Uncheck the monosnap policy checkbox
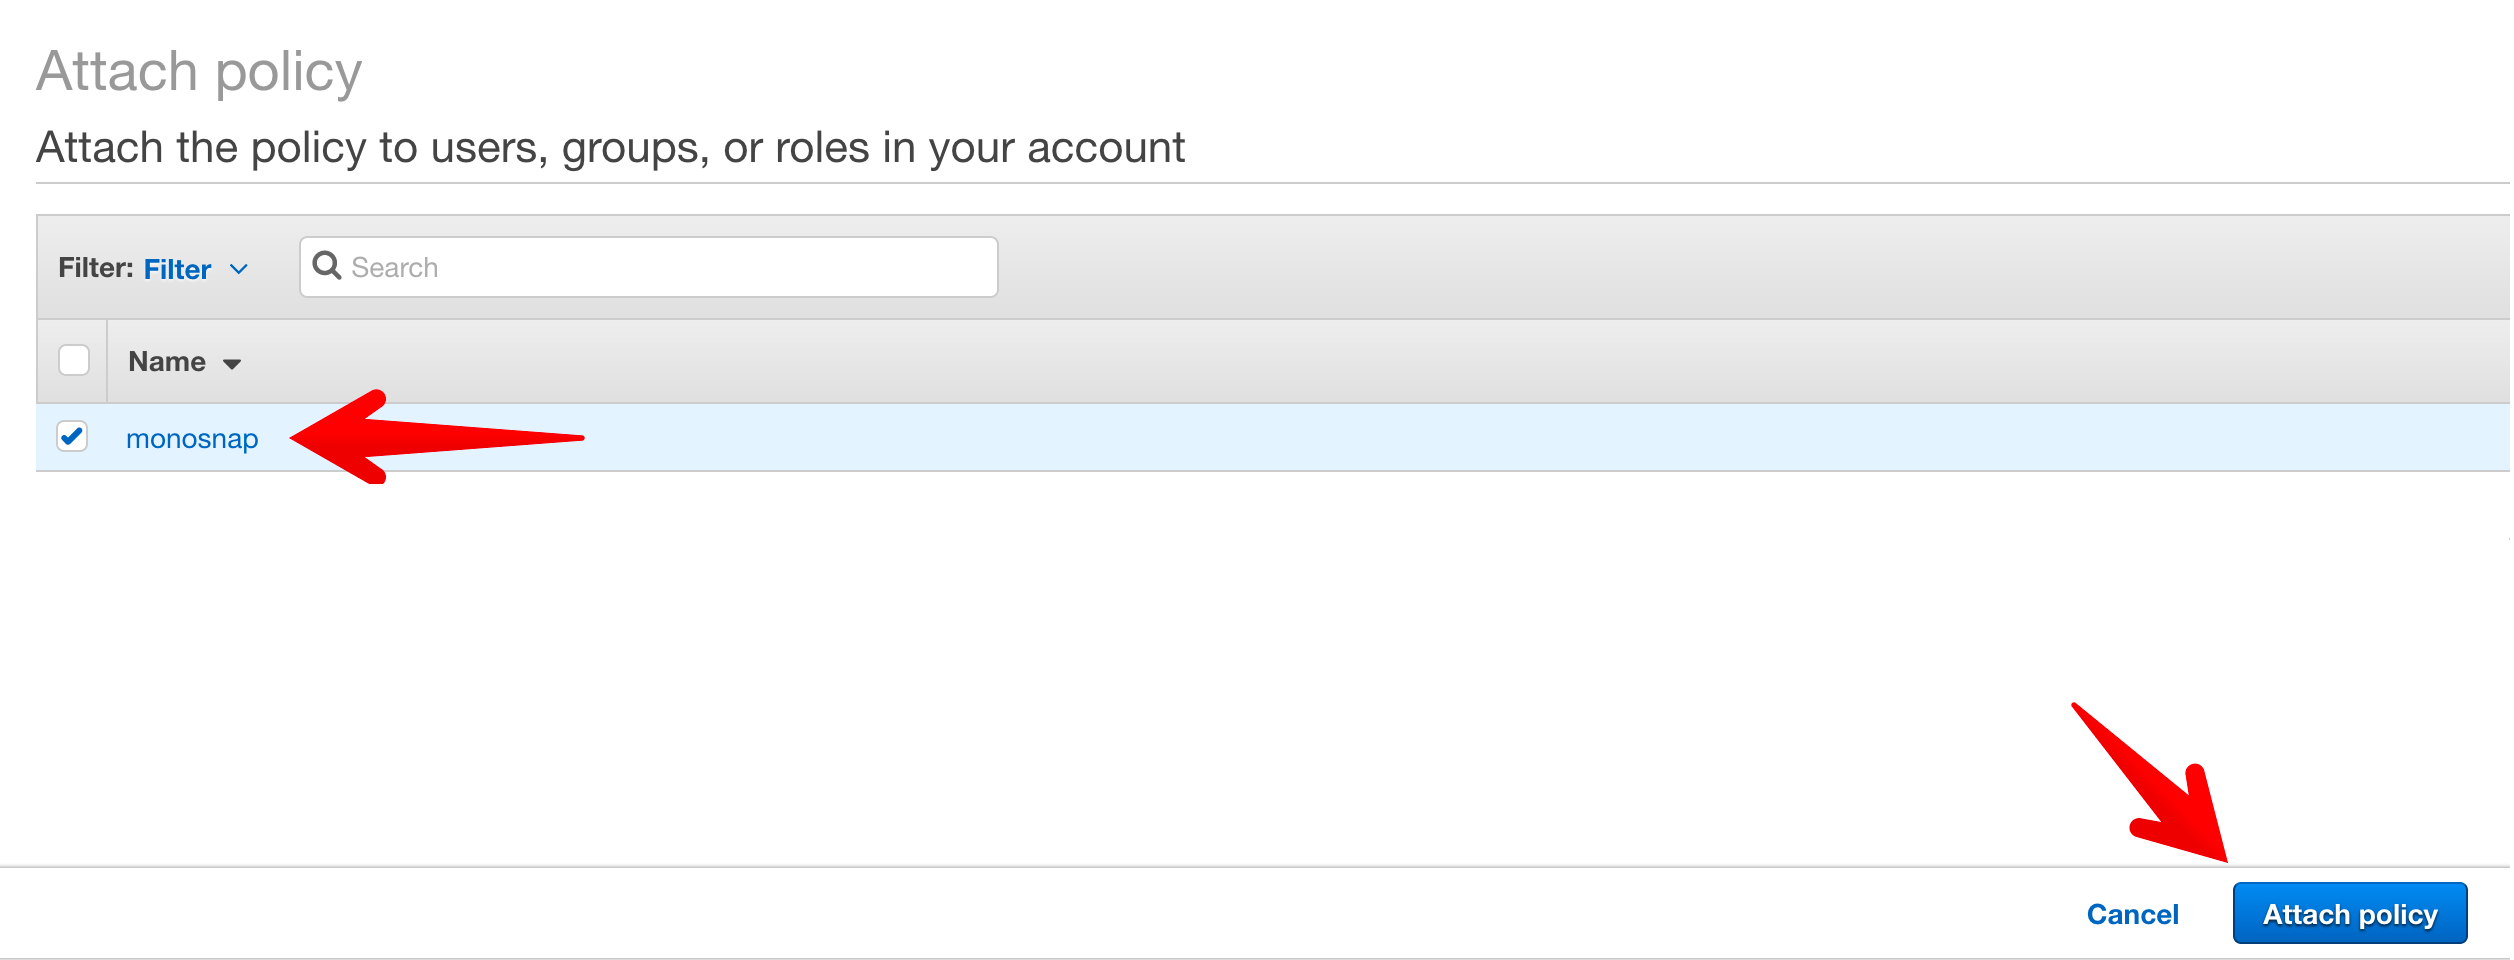 point(72,437)
